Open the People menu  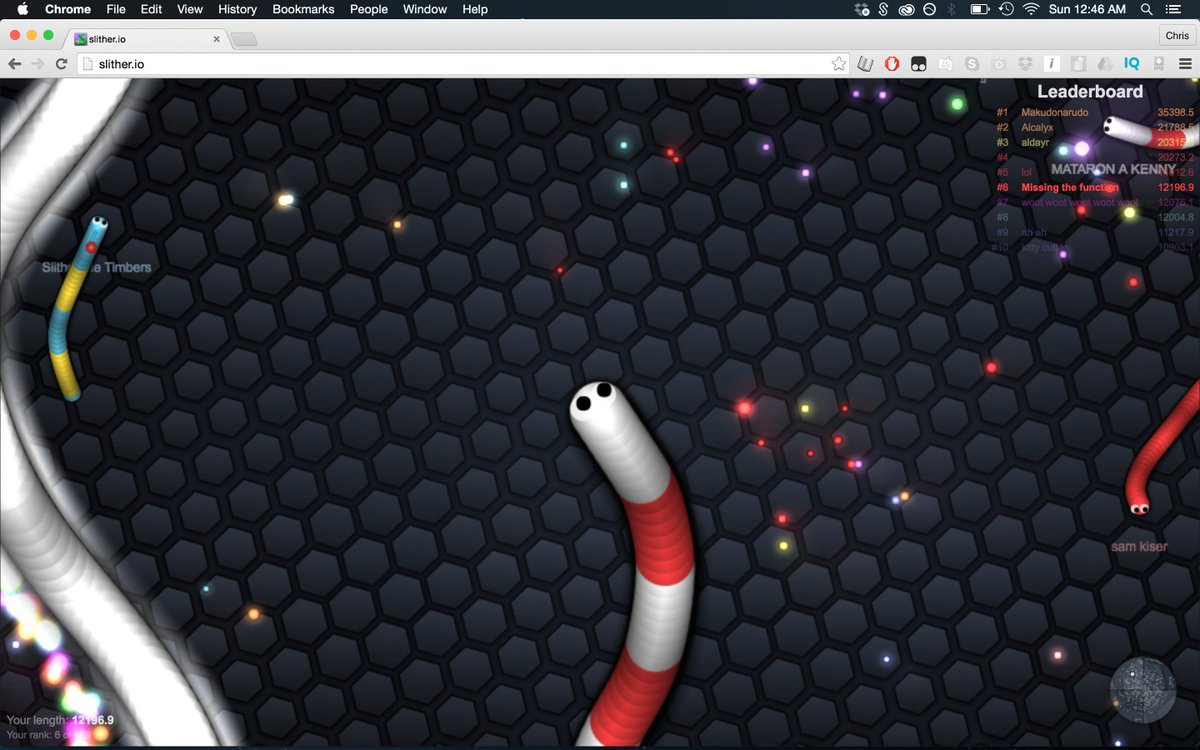pyautogui.click(x=368, y=9)
